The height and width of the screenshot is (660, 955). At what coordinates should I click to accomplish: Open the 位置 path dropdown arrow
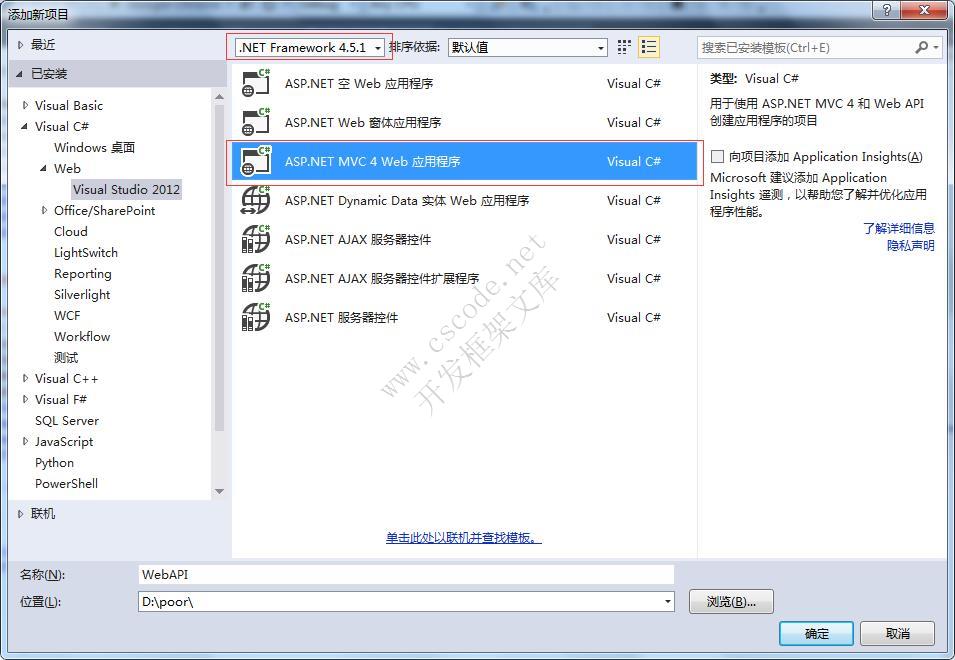point(668,602)
